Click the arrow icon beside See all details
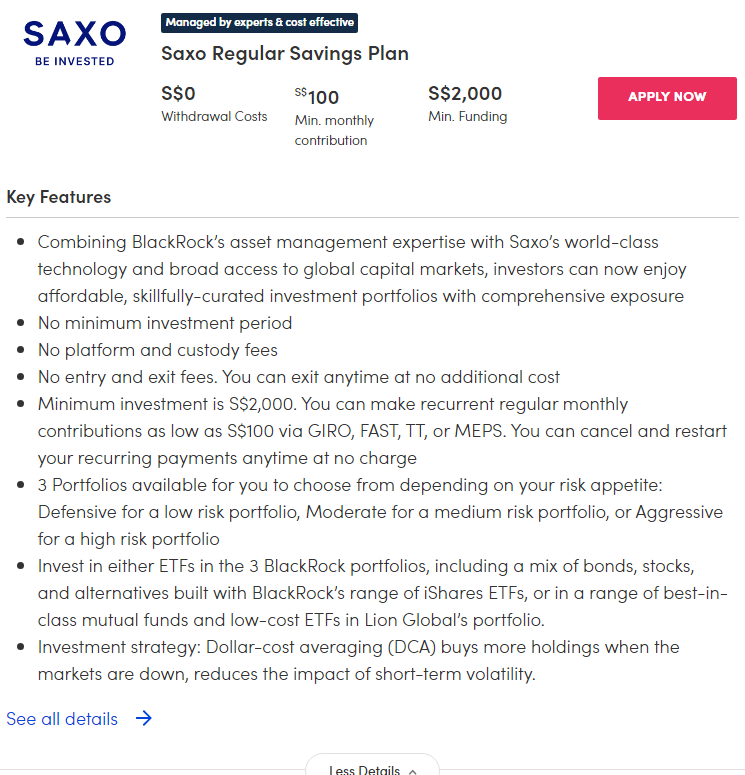The image size is (745, 775). coord(144,718)
